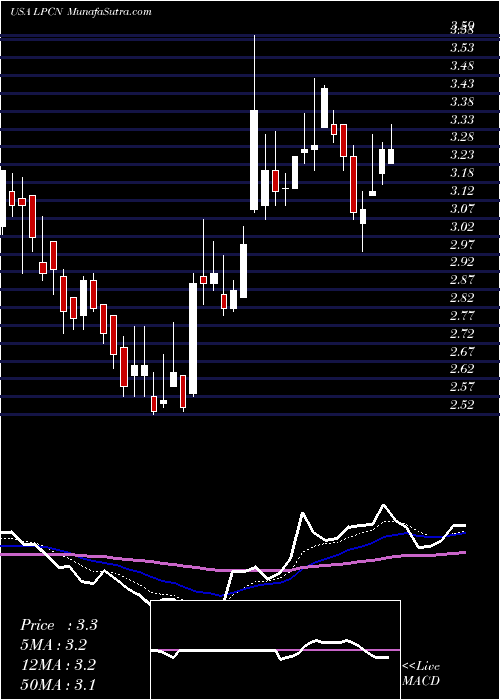Click the 2.62 price axis label

pos(462,369)
